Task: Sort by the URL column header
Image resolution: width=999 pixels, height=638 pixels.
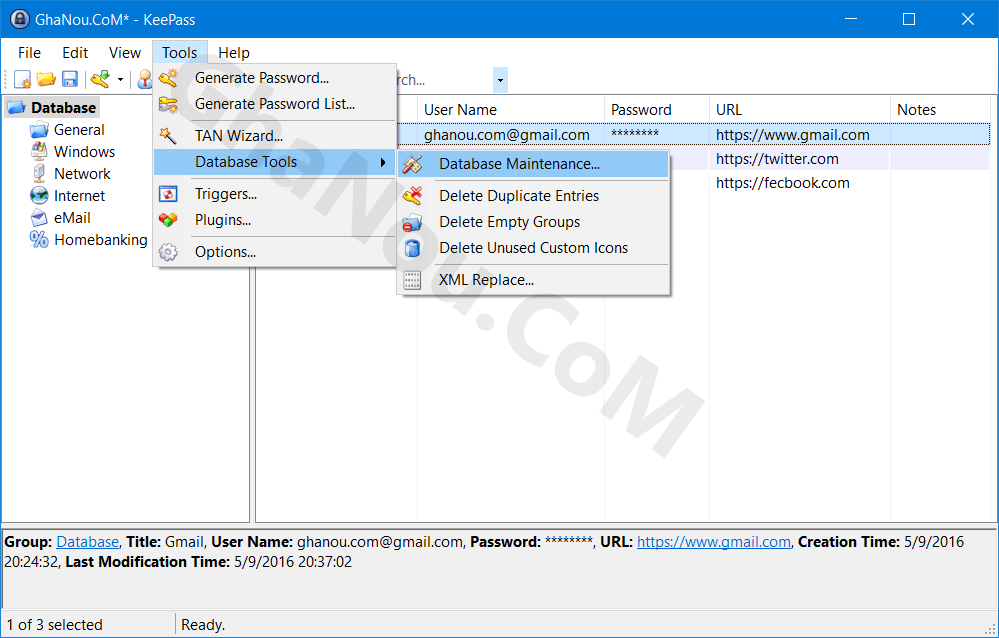Action: pyautogui.click(x=800, y=110)
